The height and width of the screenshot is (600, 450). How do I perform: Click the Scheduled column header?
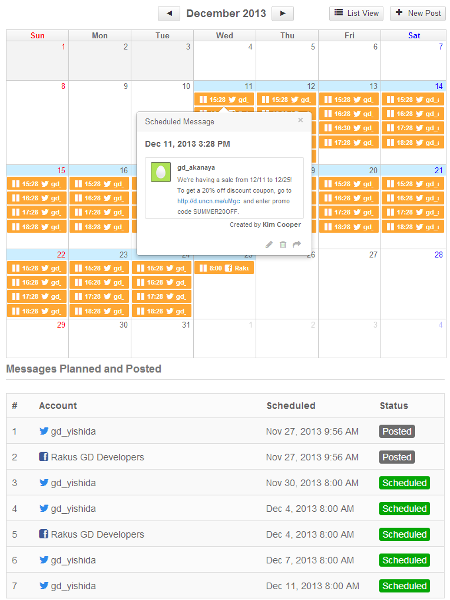[x=291, y=406]
